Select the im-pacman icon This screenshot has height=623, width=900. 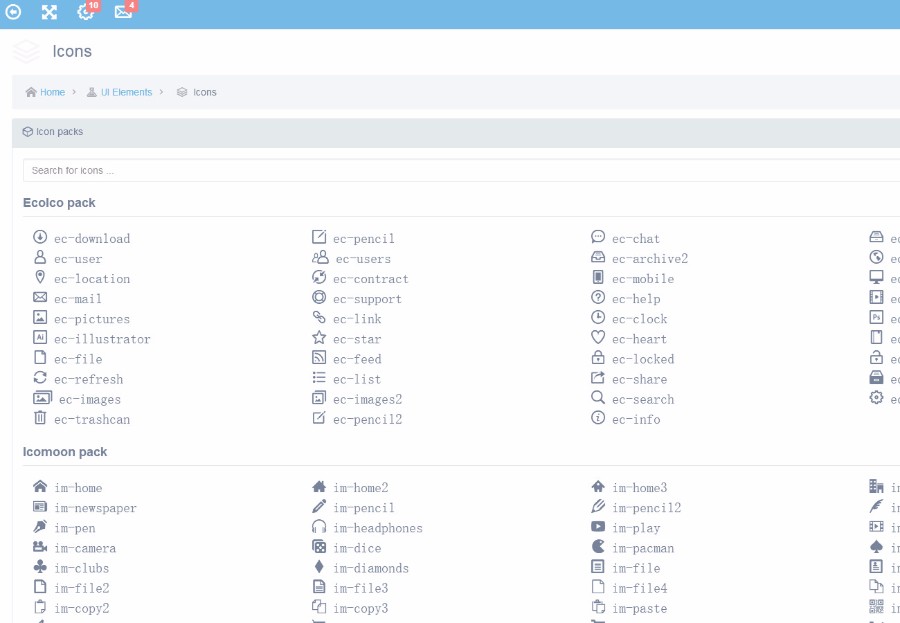(598, 547)
